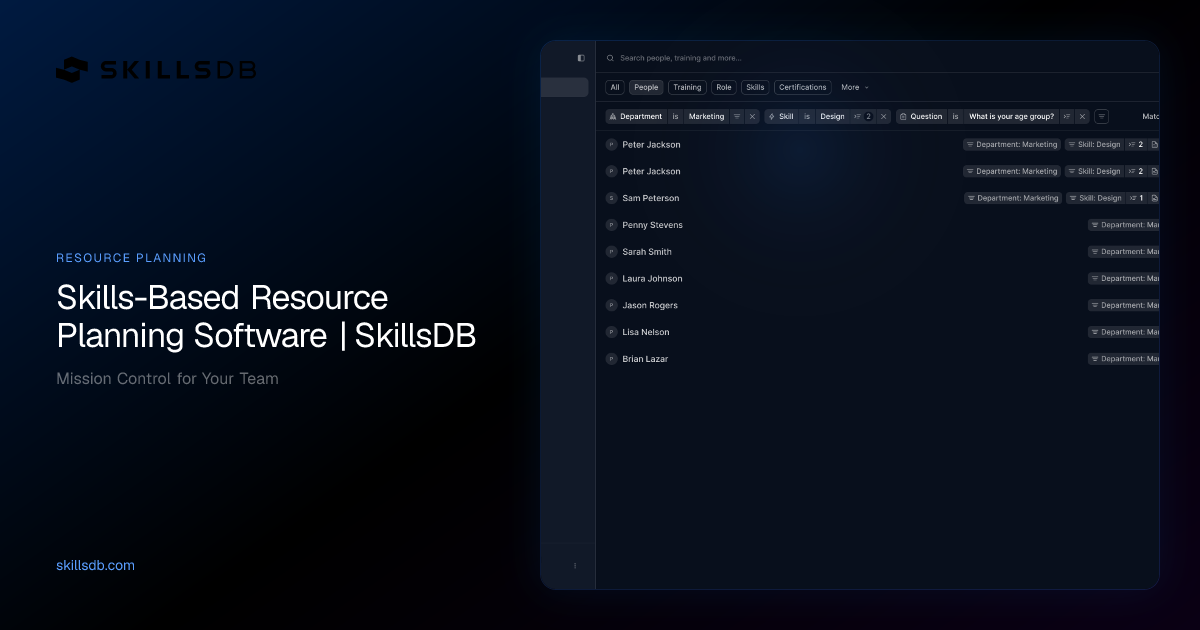1200x630 pixels.
Task: Open the Marketing value selector
Action: [x=706, y=116]
